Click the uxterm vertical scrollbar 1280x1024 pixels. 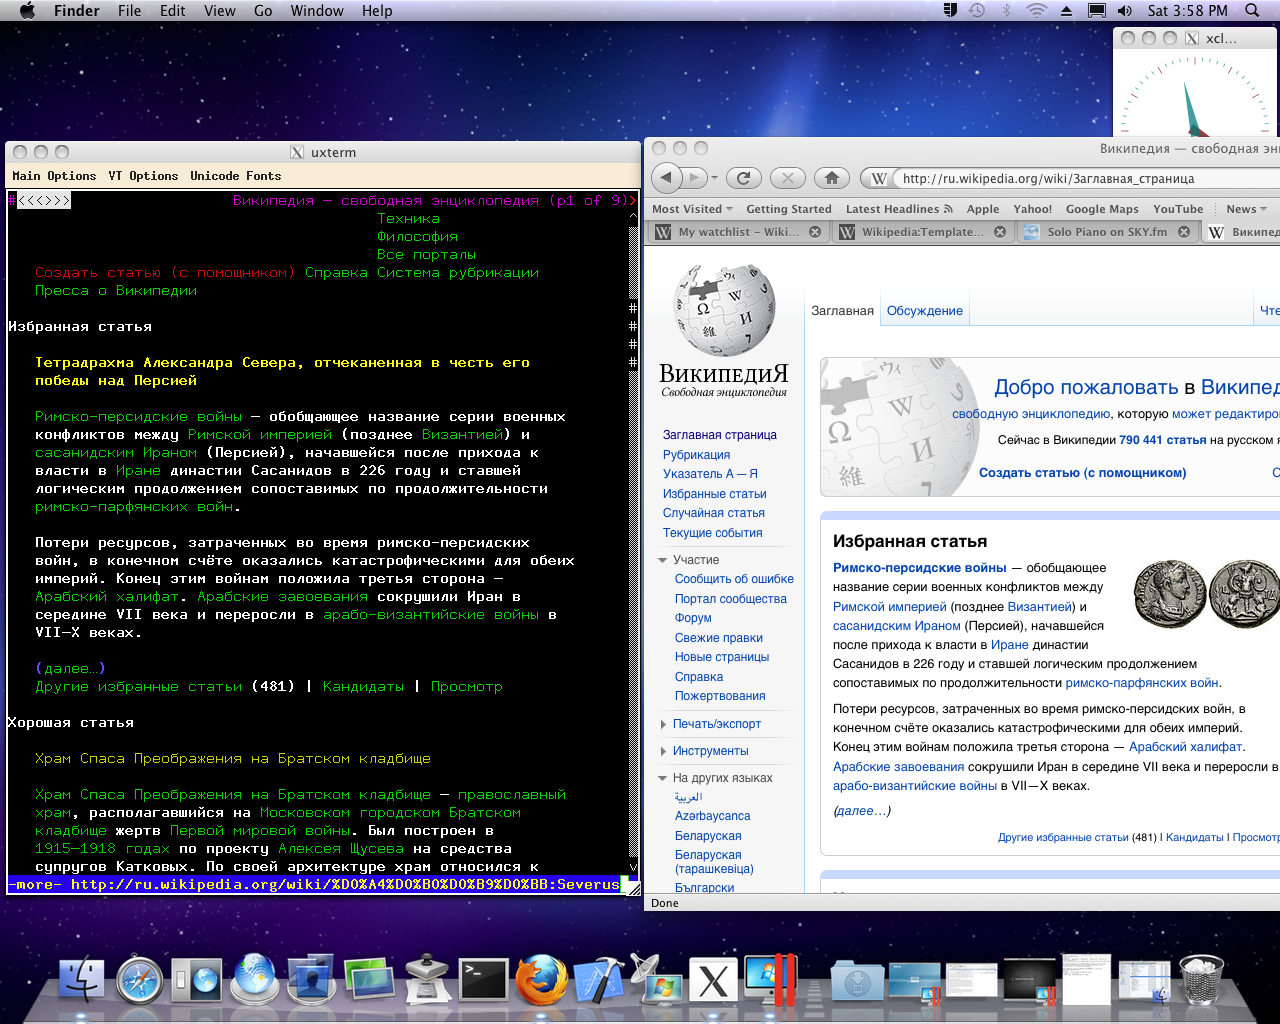633,600
